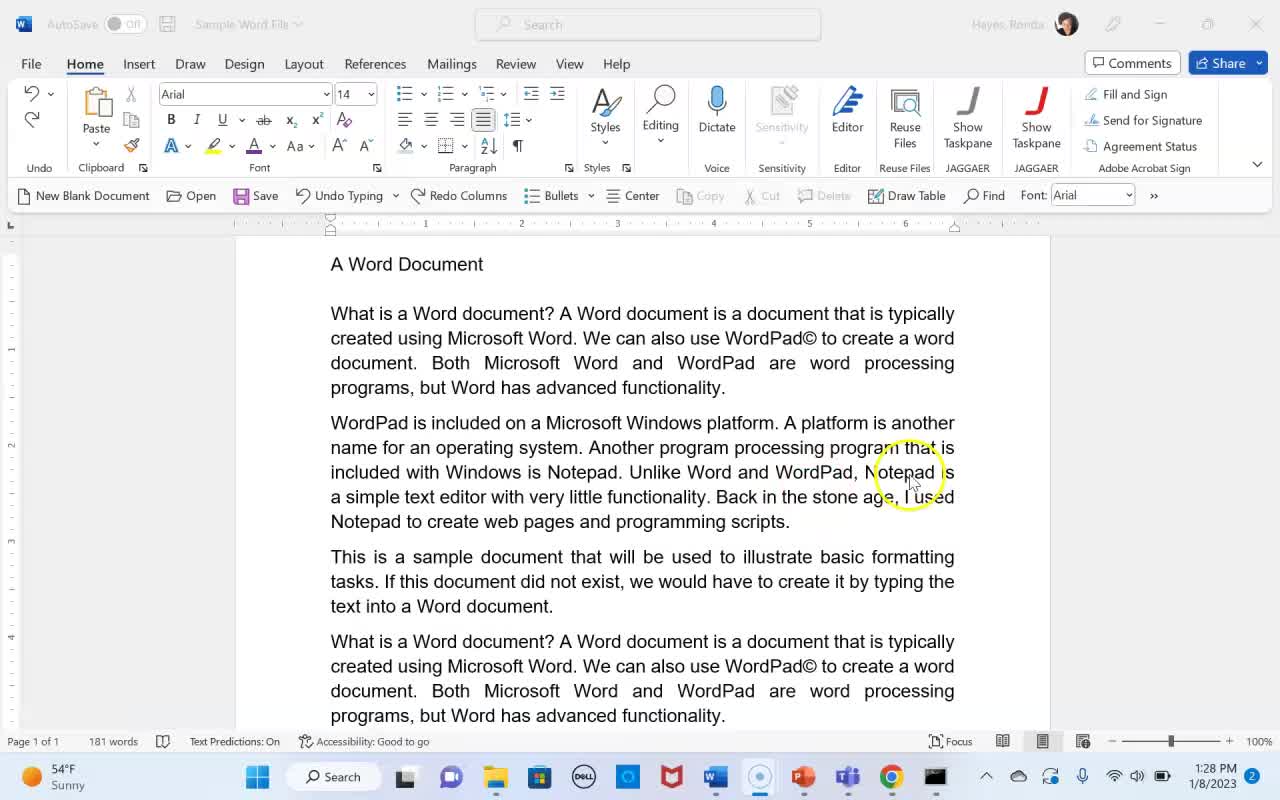Decrease paragraph indent
Screen dimensions: 1280x800
[x=531, y=94]
